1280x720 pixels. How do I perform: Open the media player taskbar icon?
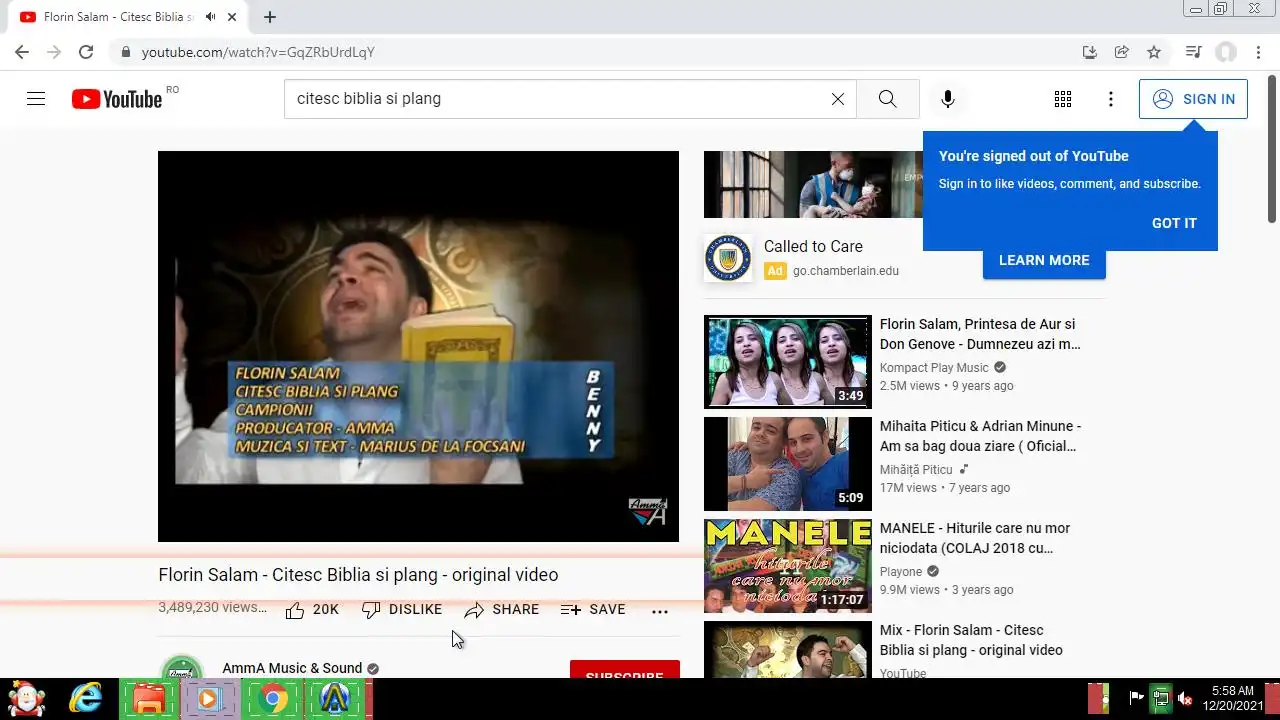pos(208,698)
